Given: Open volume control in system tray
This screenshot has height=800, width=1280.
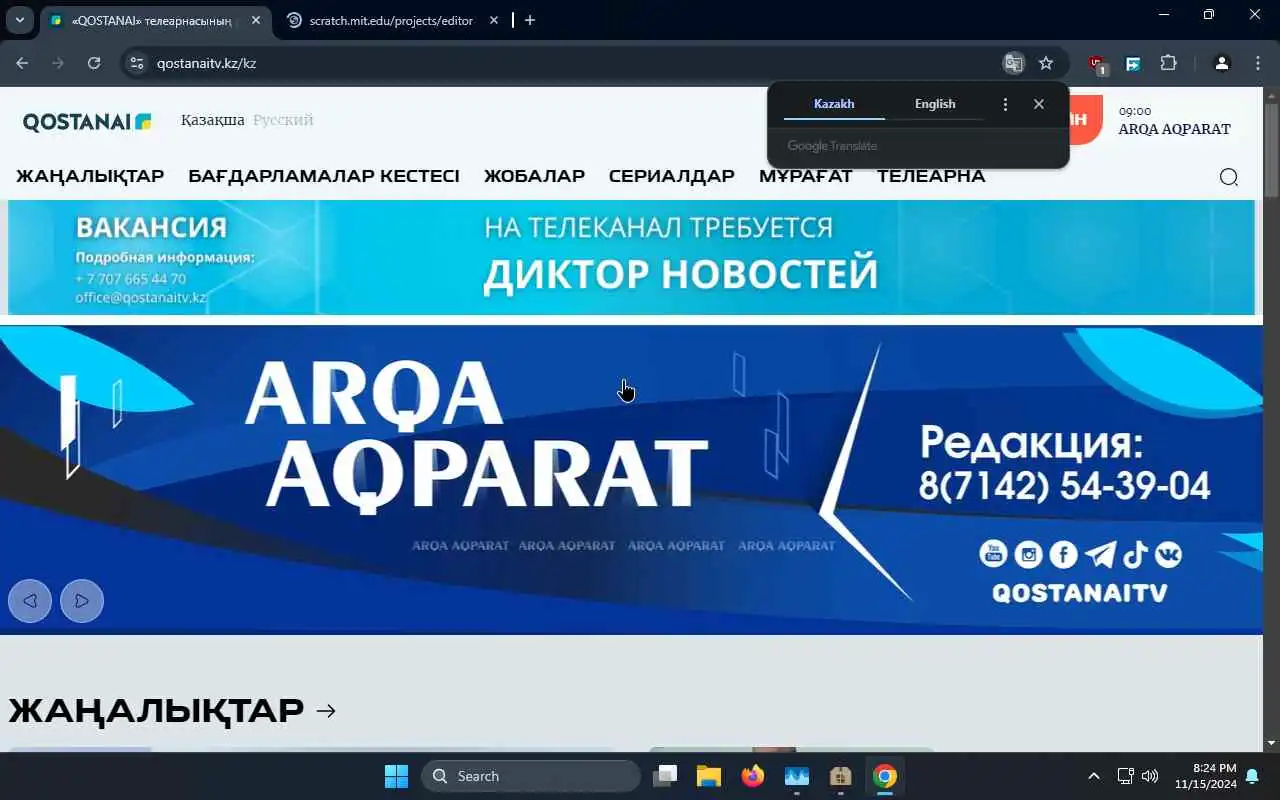Looking at the screenshot, I should tap(1150, 776).
